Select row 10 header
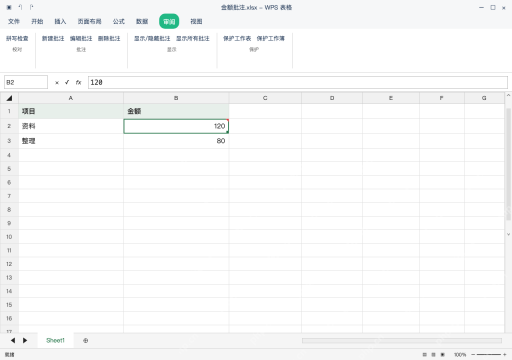The image size is (512, 360). (9, 237)
